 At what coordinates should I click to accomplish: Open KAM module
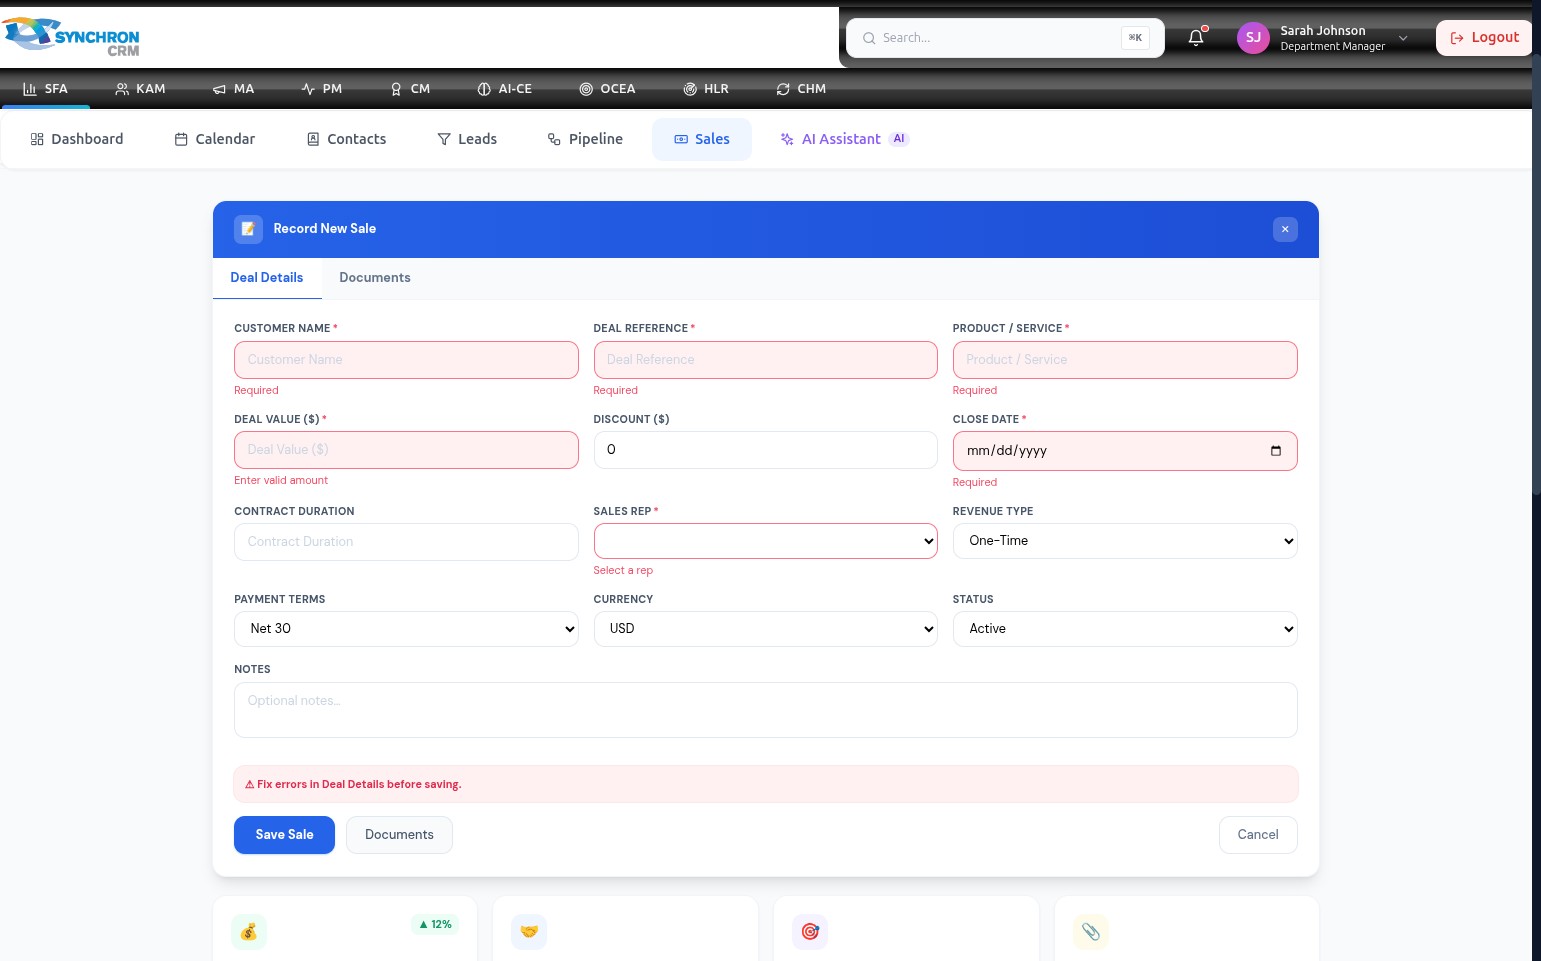140,89
